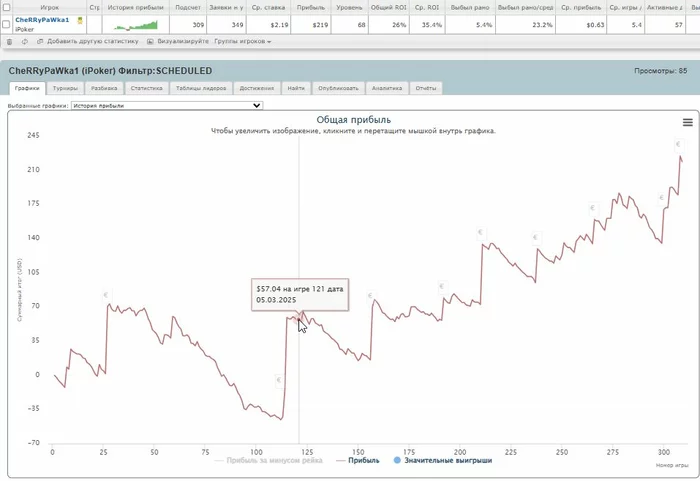Viewport: 700px width, 481px height.
Task: Tick the CheRRyPaWka1 row checkbox
Action: pos(6,24)
